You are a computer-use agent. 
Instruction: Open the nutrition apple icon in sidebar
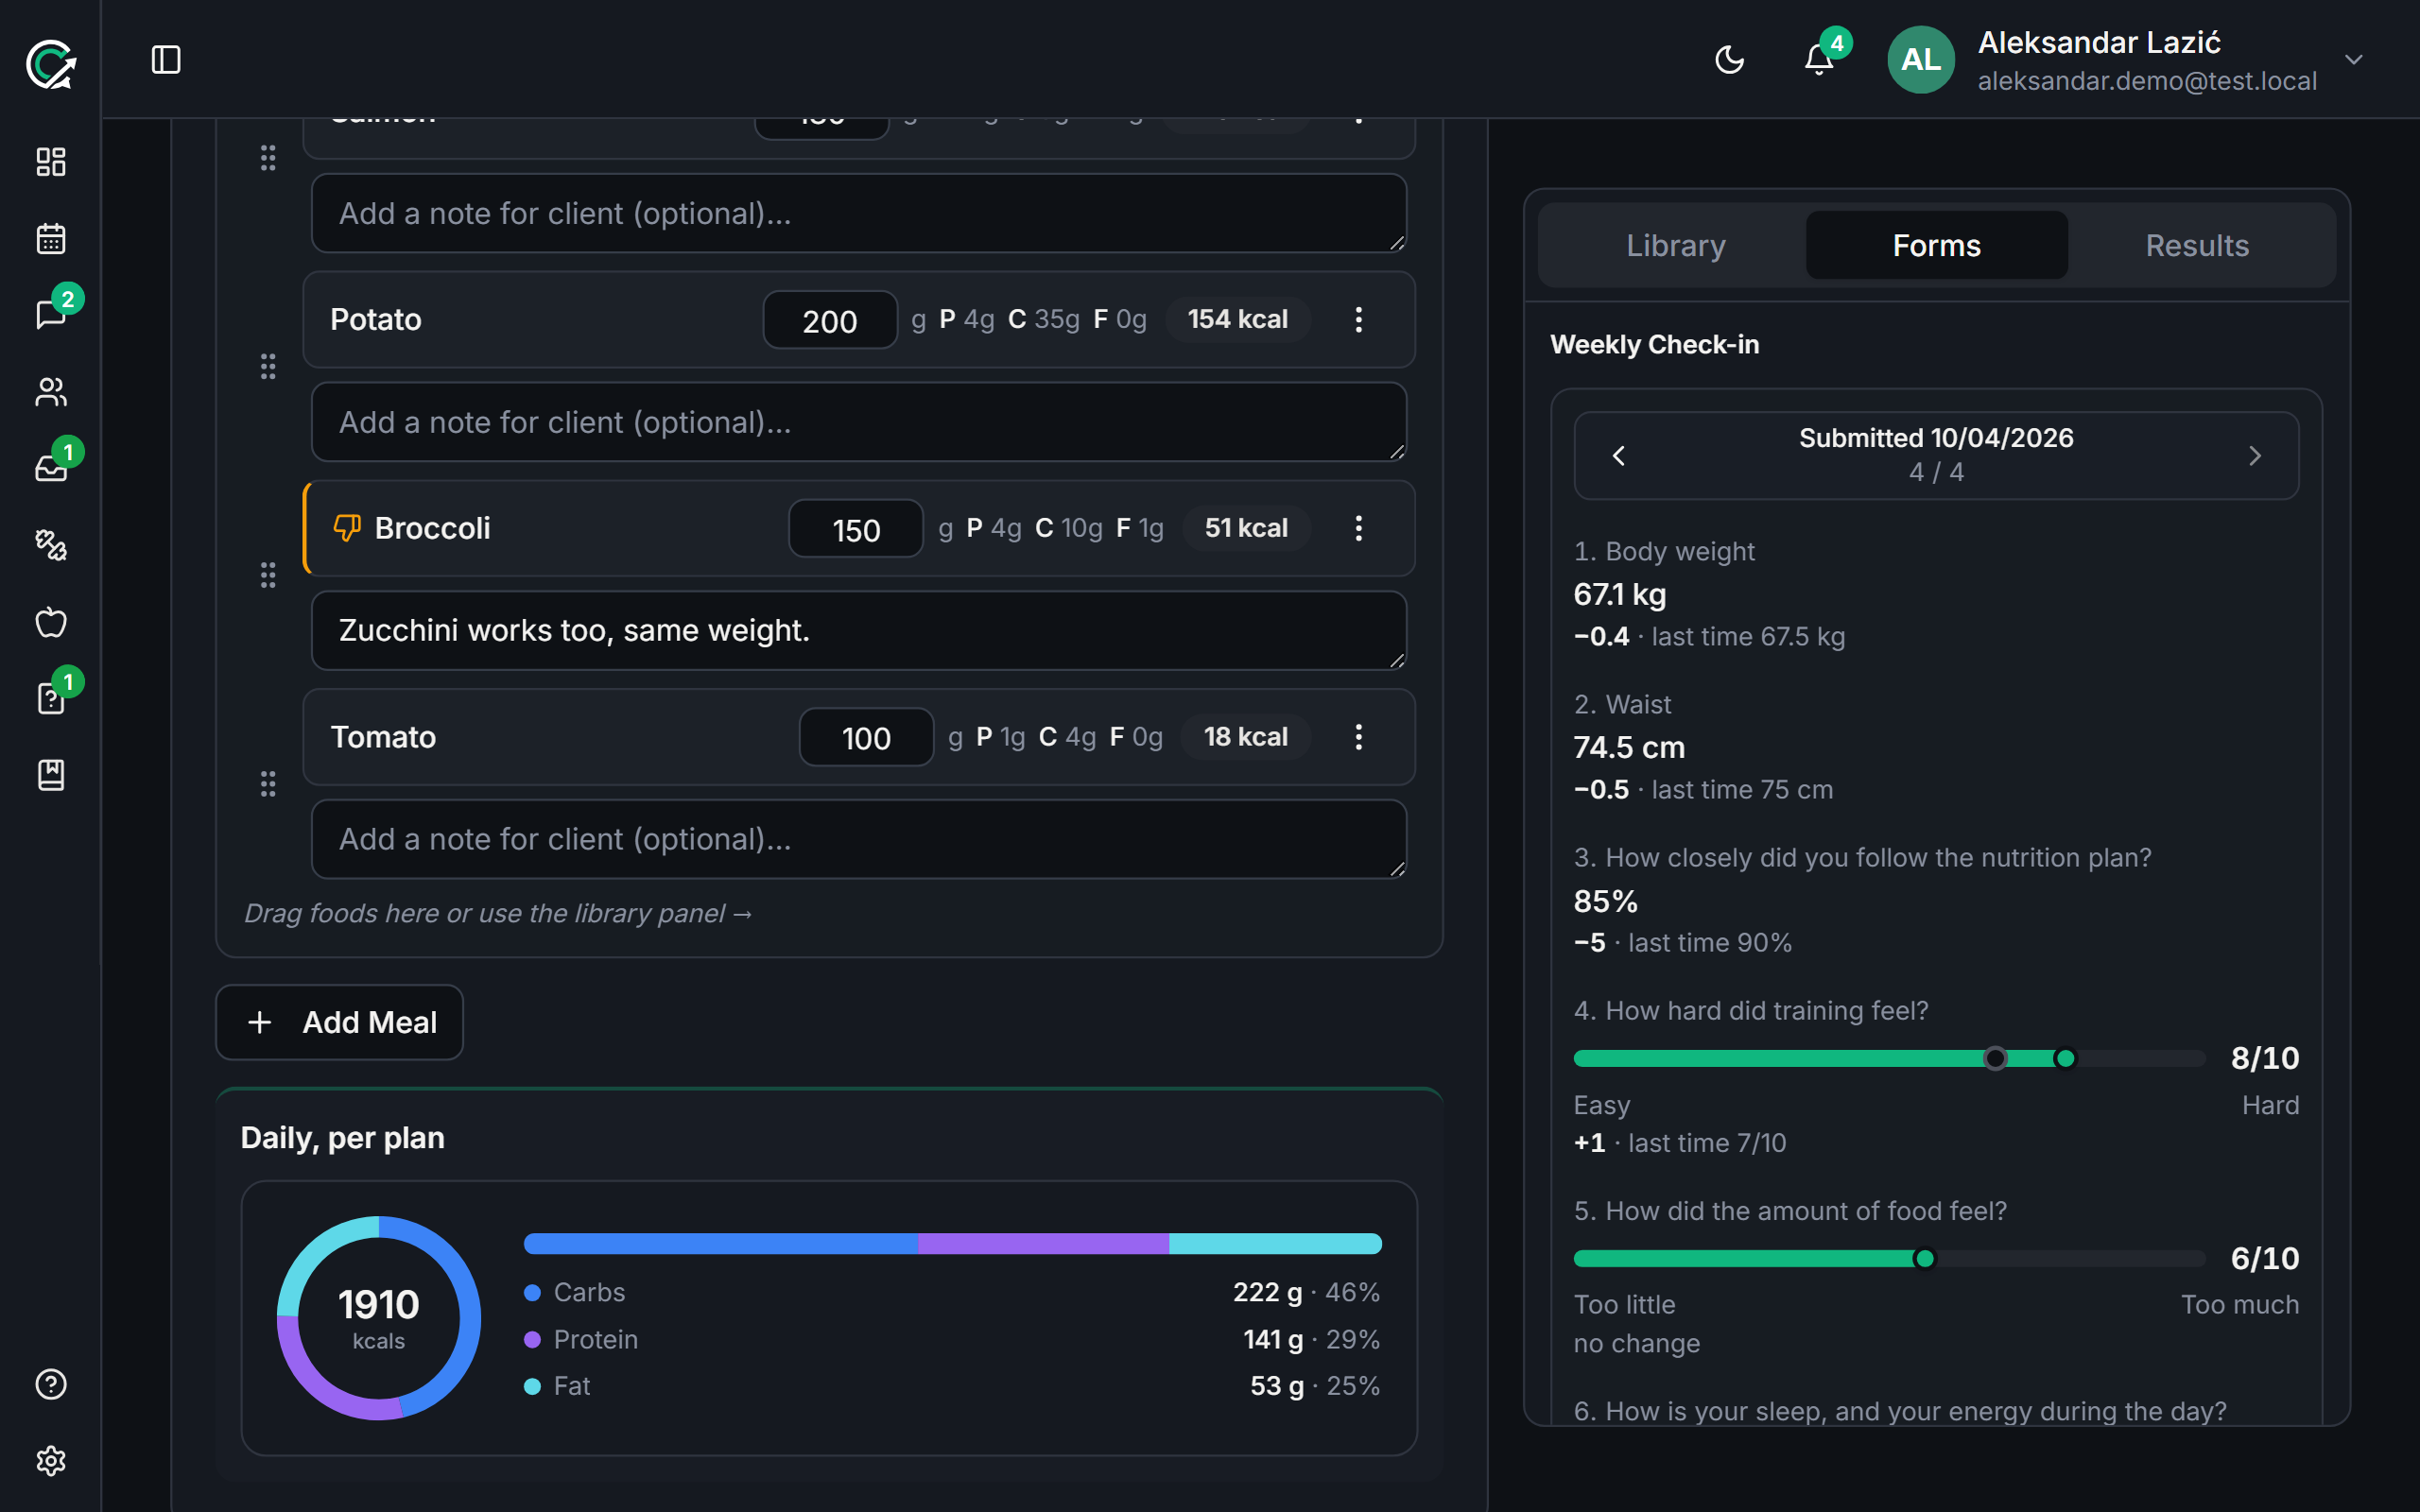coord(51,622)
